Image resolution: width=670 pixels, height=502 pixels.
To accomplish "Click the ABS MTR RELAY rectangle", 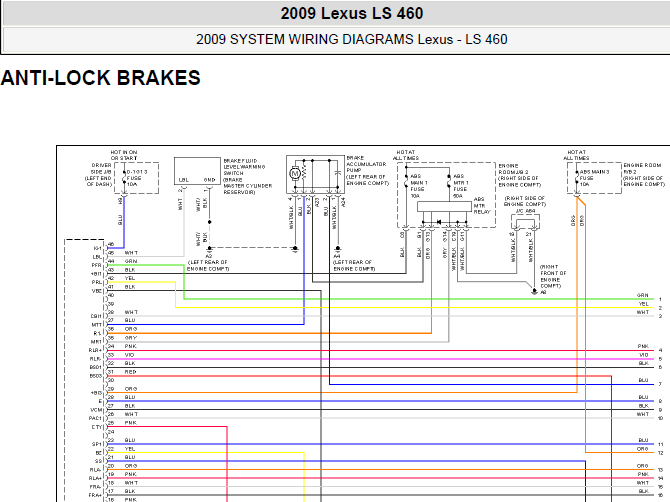I will [444, 206].
